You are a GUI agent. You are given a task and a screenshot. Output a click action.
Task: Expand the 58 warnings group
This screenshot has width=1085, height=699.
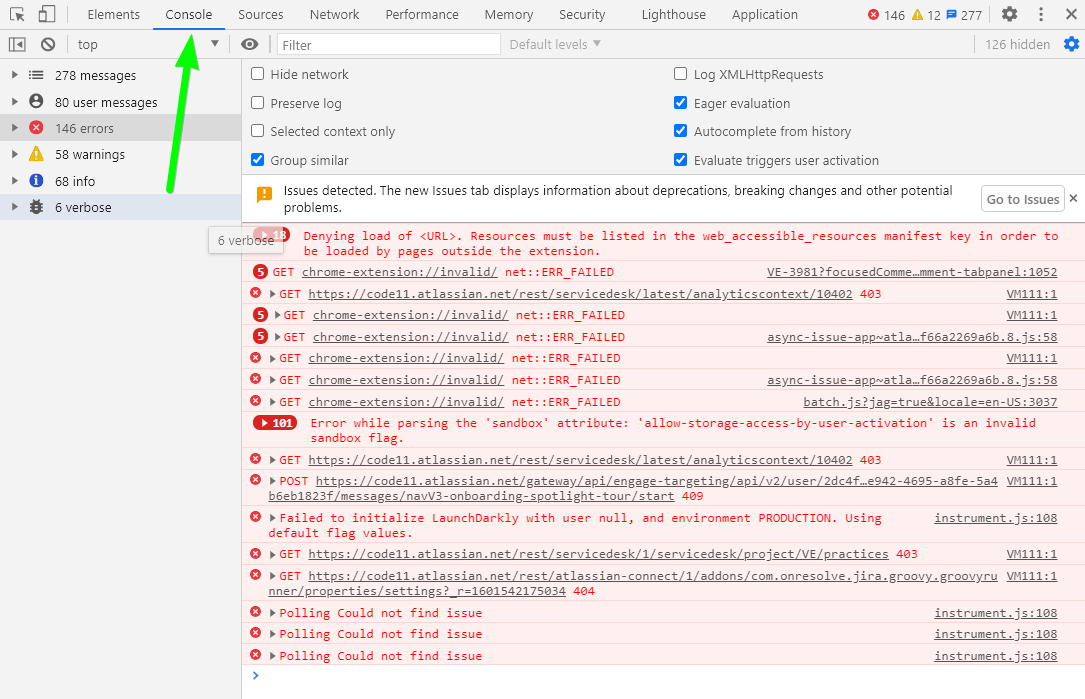[x=15, y=154]
